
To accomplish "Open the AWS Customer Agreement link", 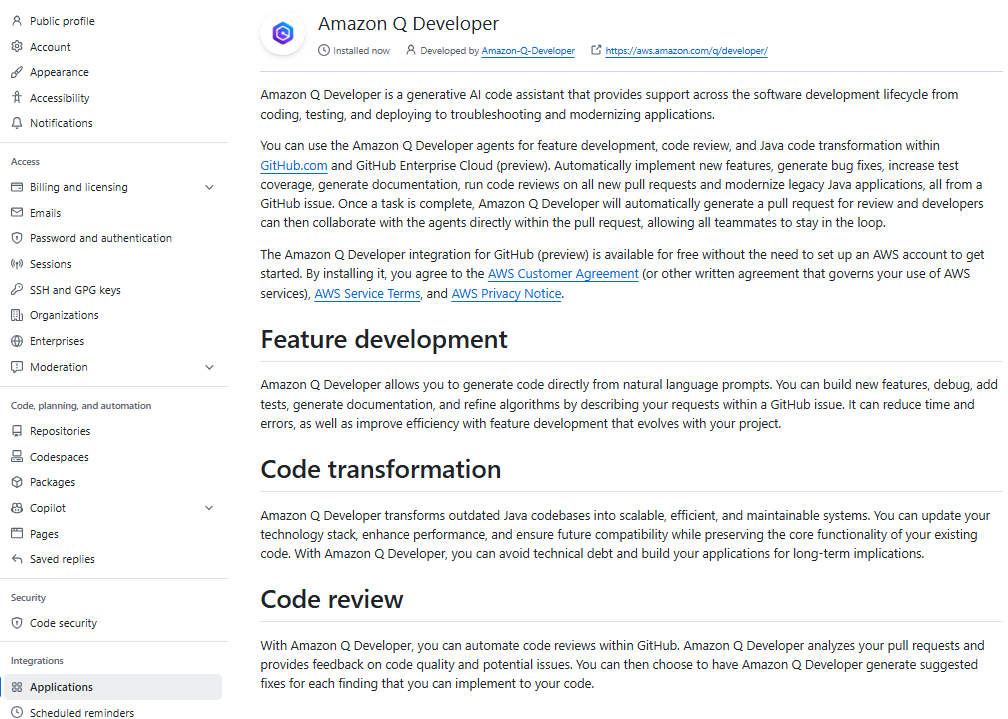I will tap(563, 273).
